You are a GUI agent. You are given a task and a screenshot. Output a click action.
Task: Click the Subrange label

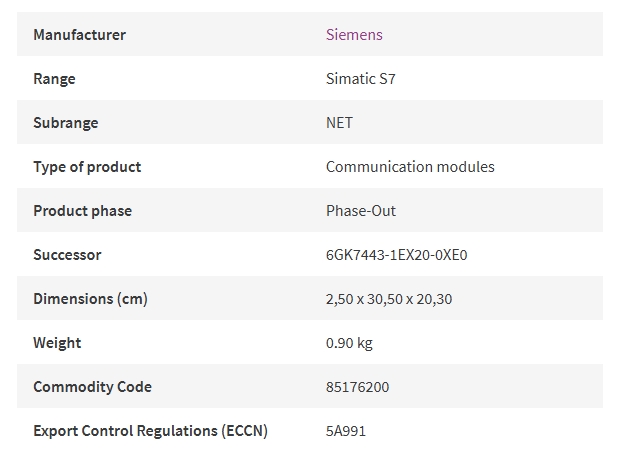click(66, 123)
